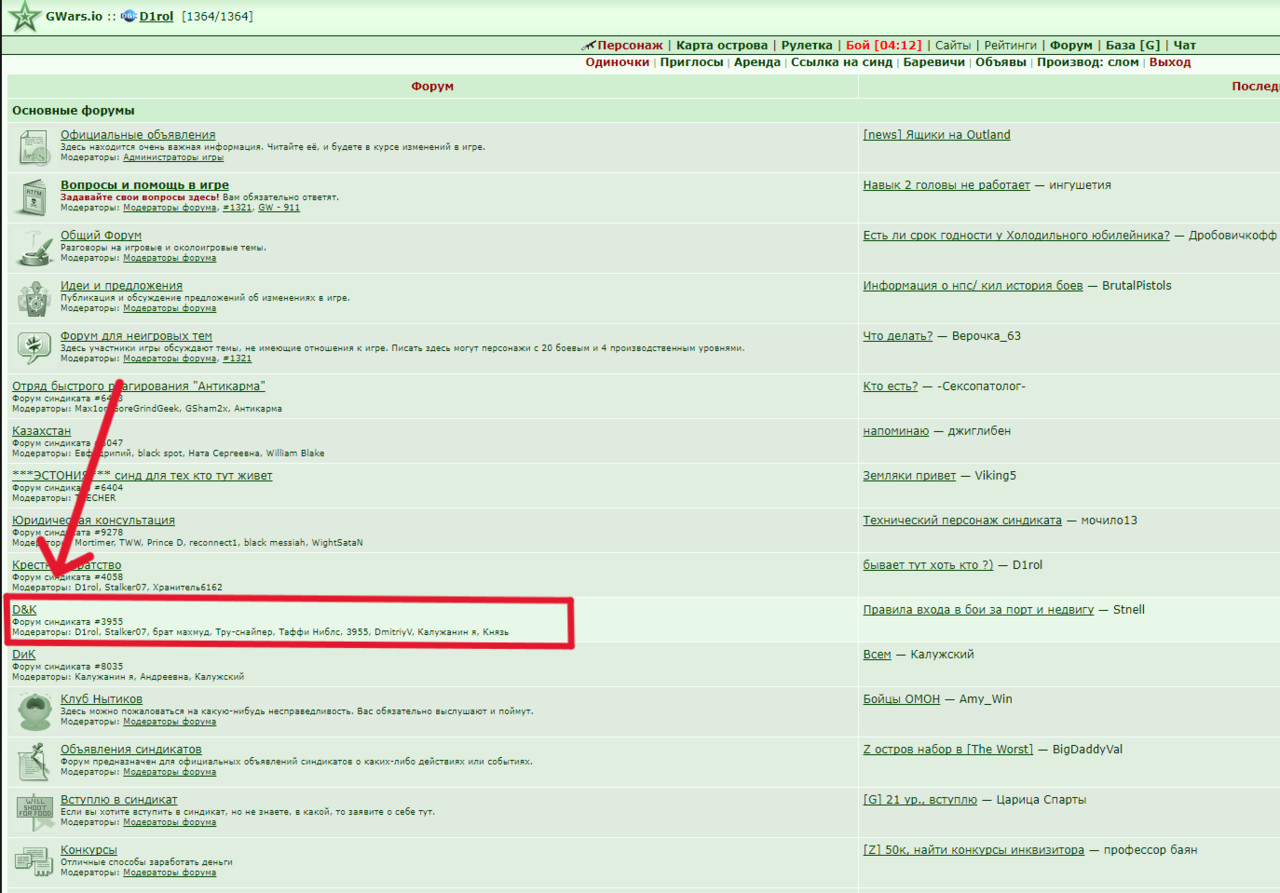Open Рейтинги menu item
The height and width of the screenshot is (893, 1280).
pyautogui.click(x=1009, y=45)
